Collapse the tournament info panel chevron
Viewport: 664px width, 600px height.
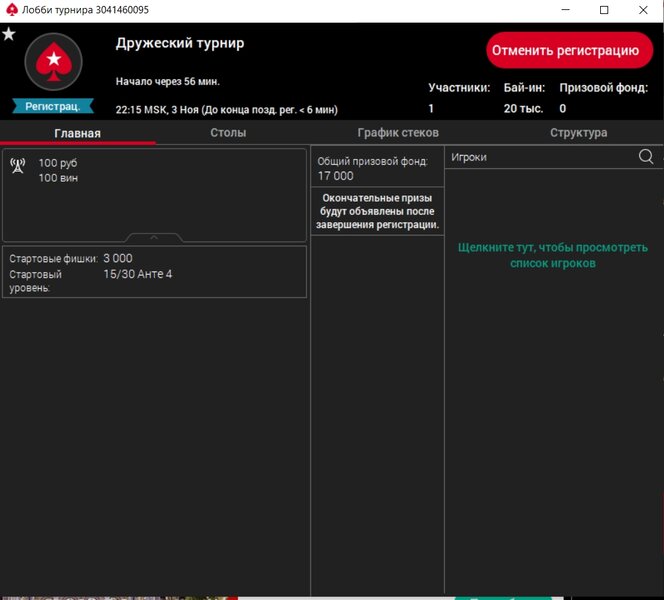click(x=154, y=238)
